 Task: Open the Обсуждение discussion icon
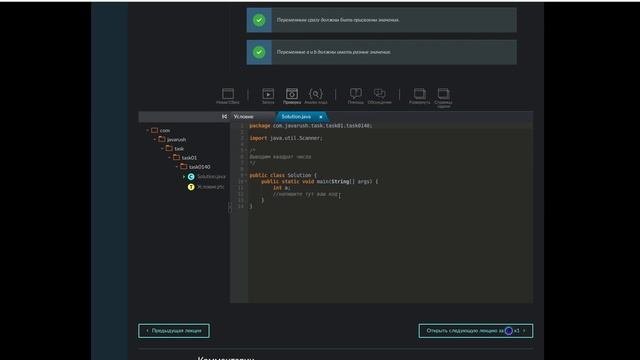pos(380,96)
